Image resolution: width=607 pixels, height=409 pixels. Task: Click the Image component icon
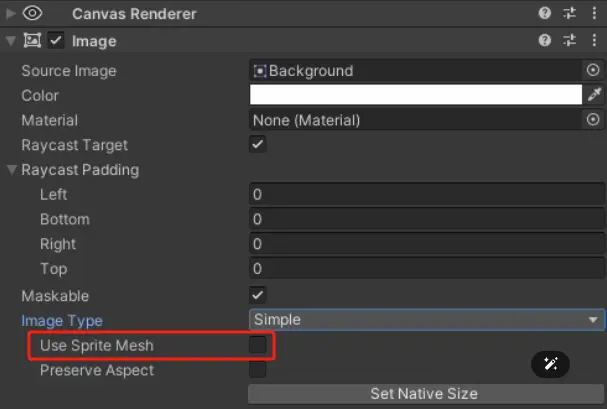(32, 40)
